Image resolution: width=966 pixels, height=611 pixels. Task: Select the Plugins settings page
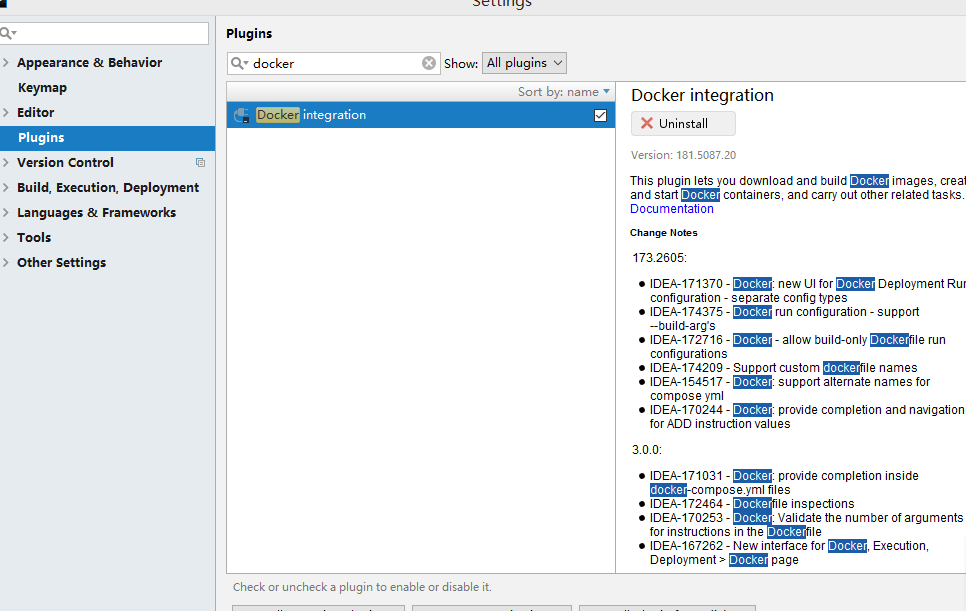(x=107, y=138)
